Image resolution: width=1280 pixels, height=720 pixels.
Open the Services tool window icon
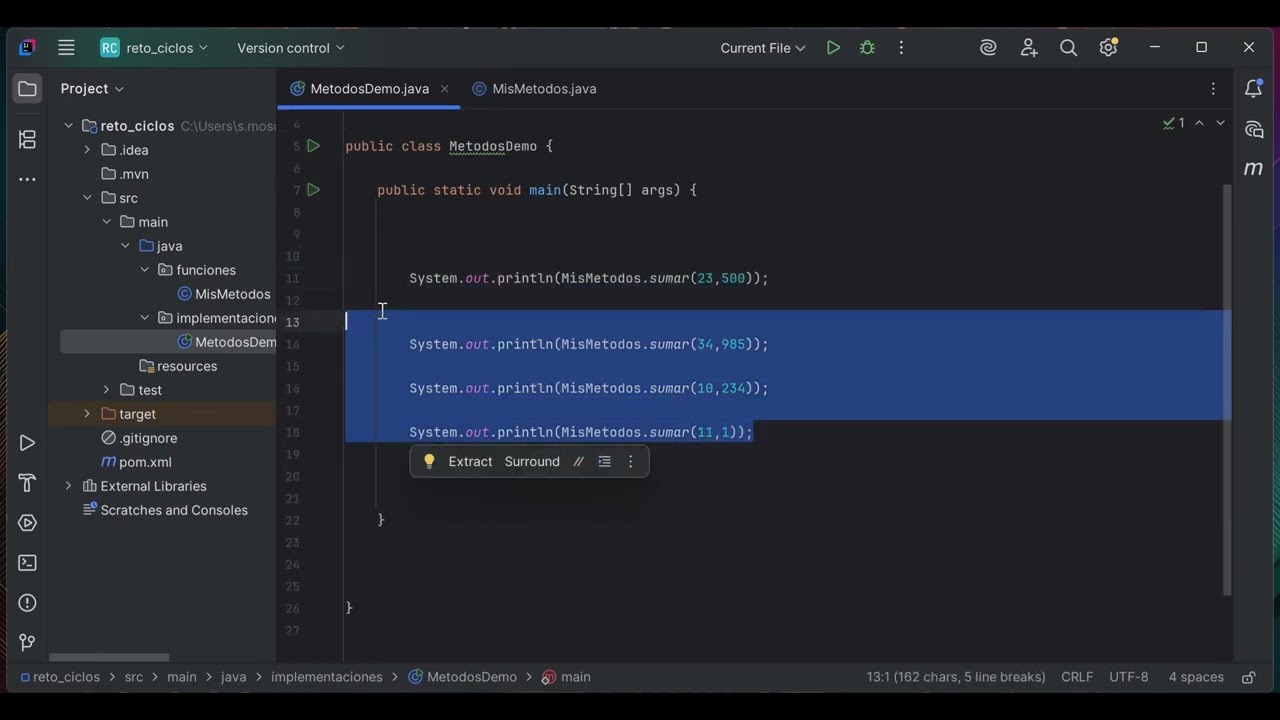(x=28, y=523)
